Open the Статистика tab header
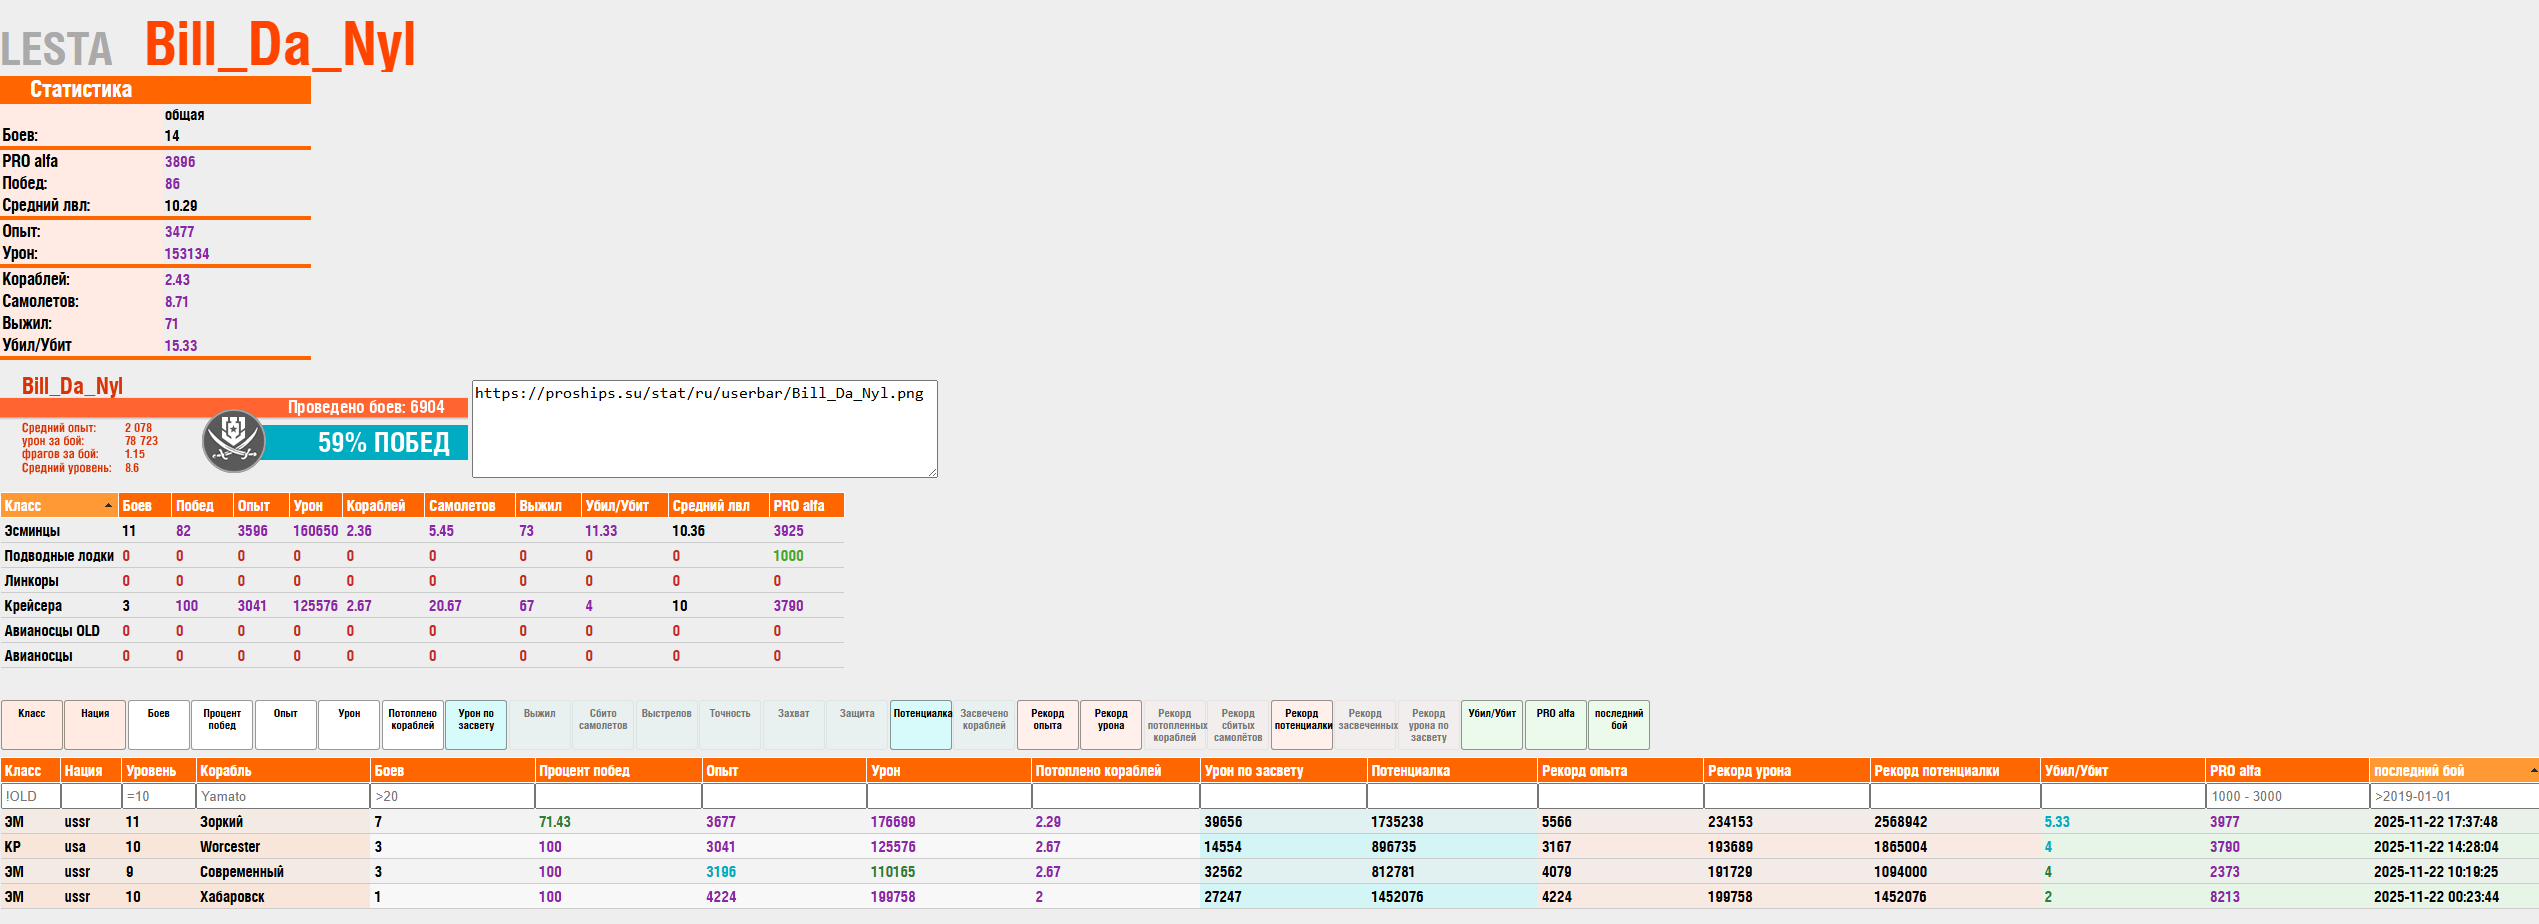 coord(155,90)
